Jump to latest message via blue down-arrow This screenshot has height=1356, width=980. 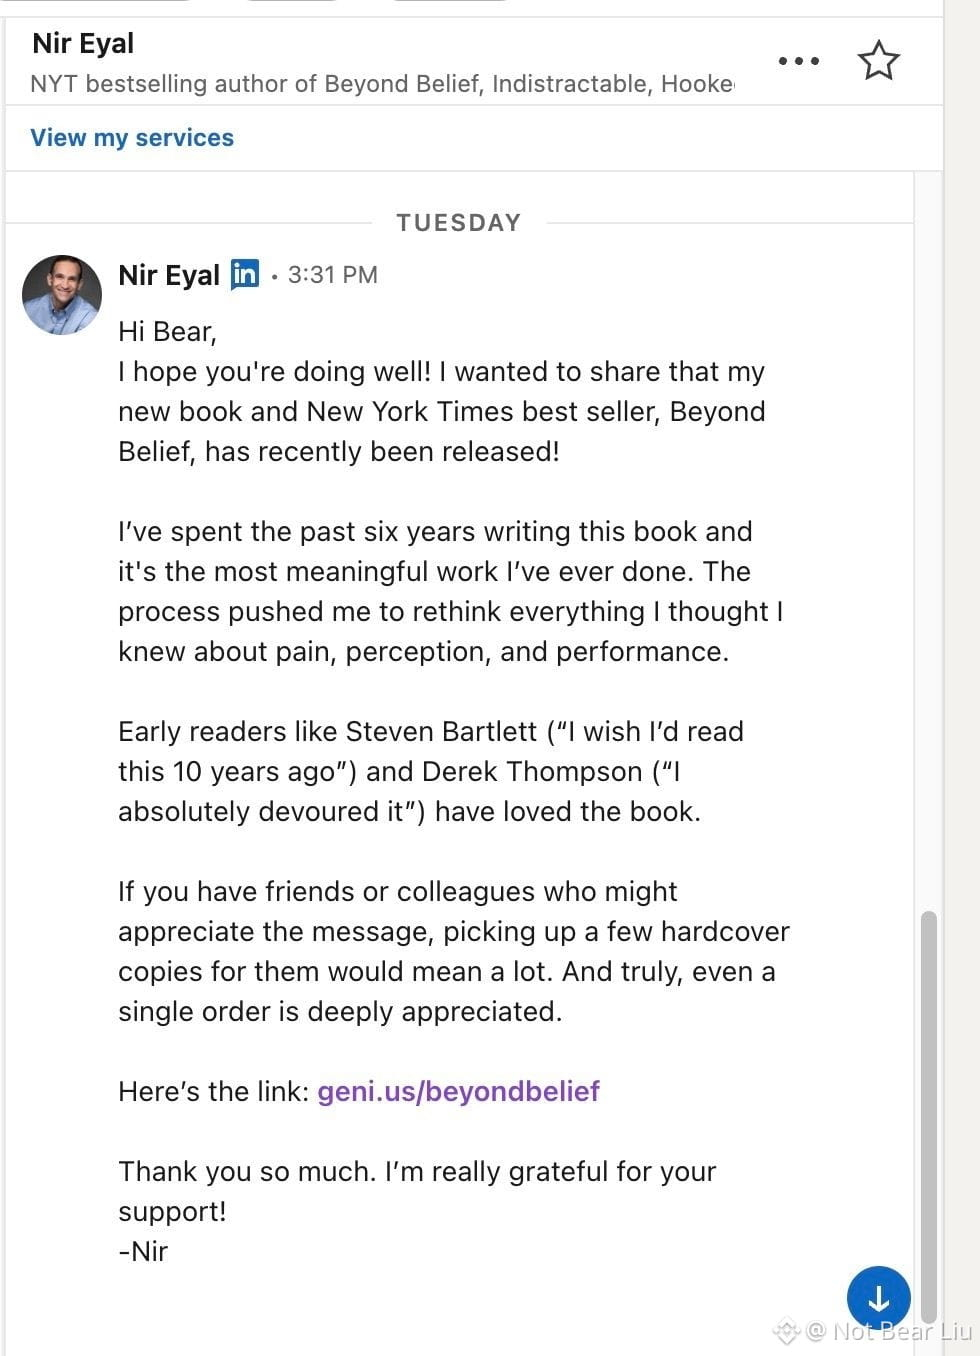[879, 1298]
